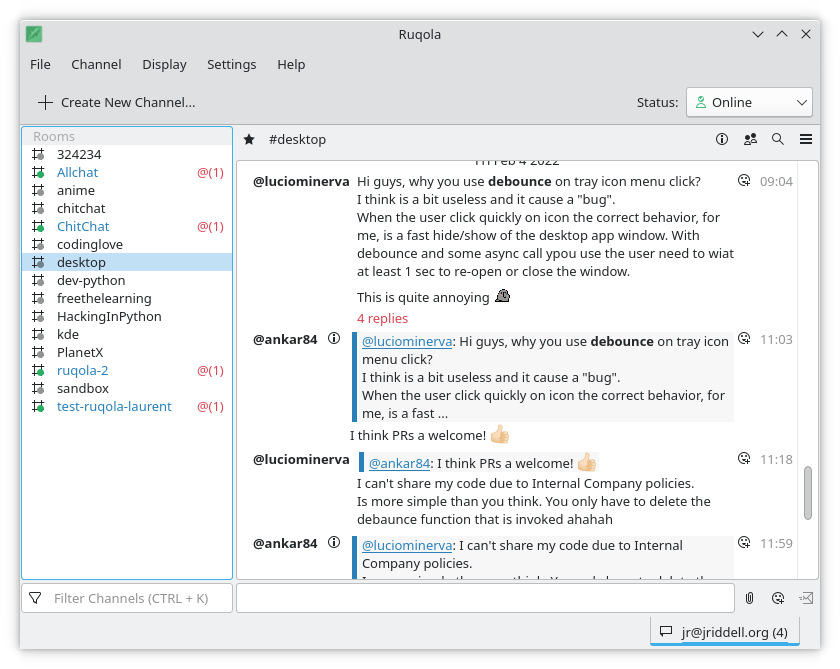Click Create New Channel button

pyautogui.click(x=116, y=102)
